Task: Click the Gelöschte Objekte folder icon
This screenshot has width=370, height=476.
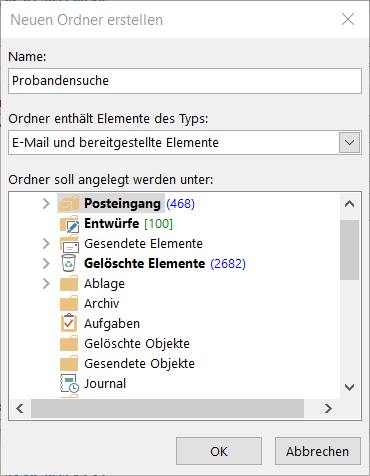Action: pos(69,344)
